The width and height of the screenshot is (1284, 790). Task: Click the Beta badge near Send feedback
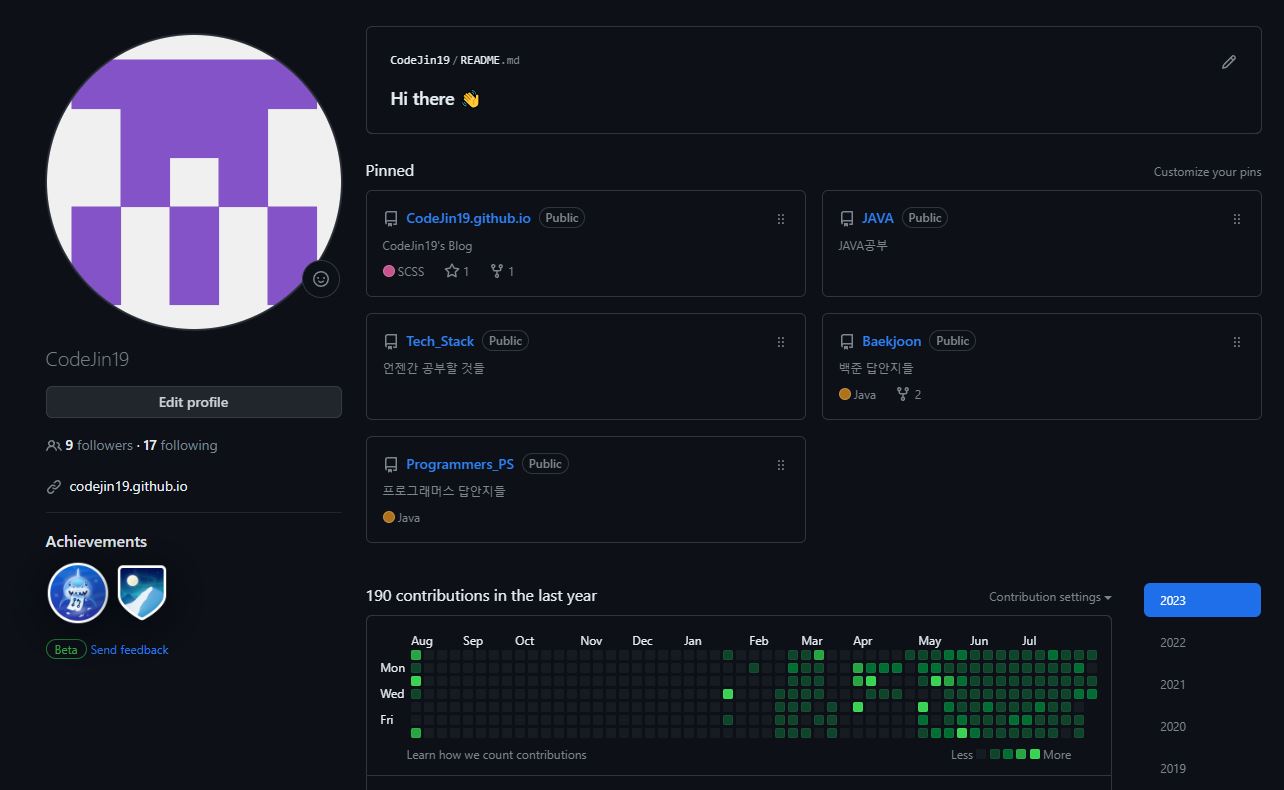click(x=65, y=649)
